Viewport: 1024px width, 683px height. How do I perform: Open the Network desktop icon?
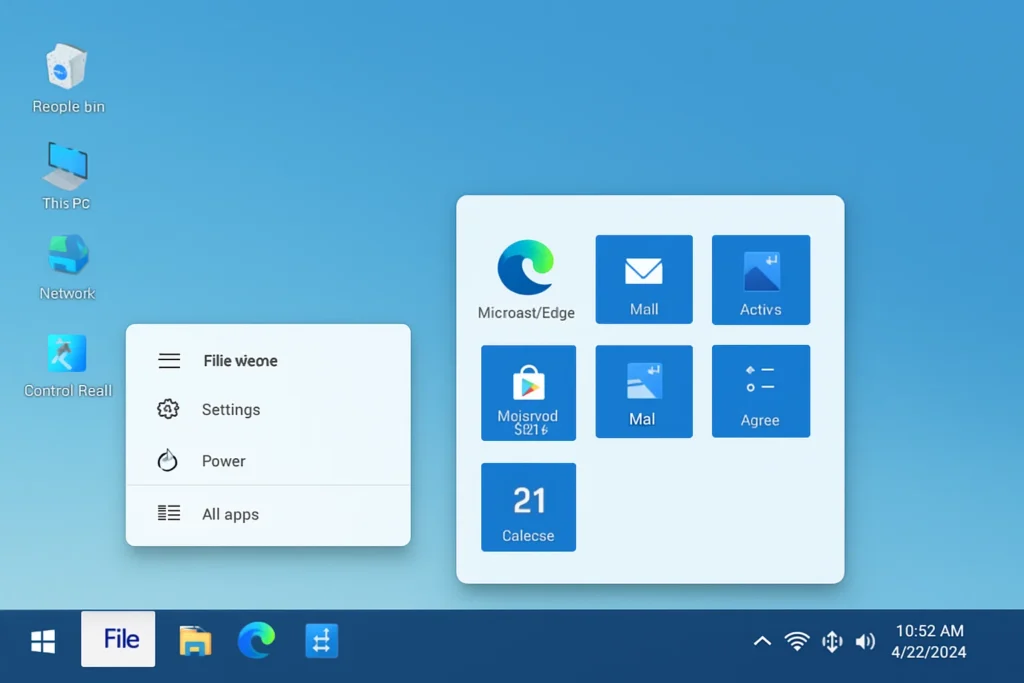[68, 257]
